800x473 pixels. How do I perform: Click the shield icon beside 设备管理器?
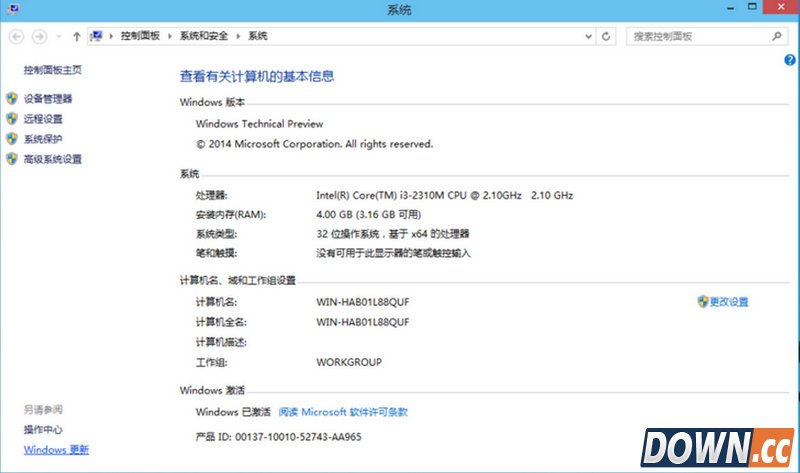[12, 98]
